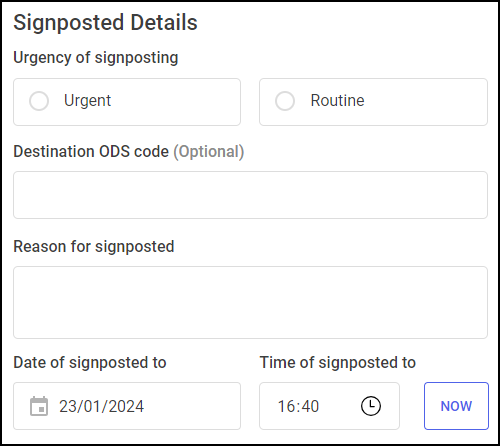This screenshot has width=500, height=446.
Task: Select the Urgent radio button
Action: (39, 101)
